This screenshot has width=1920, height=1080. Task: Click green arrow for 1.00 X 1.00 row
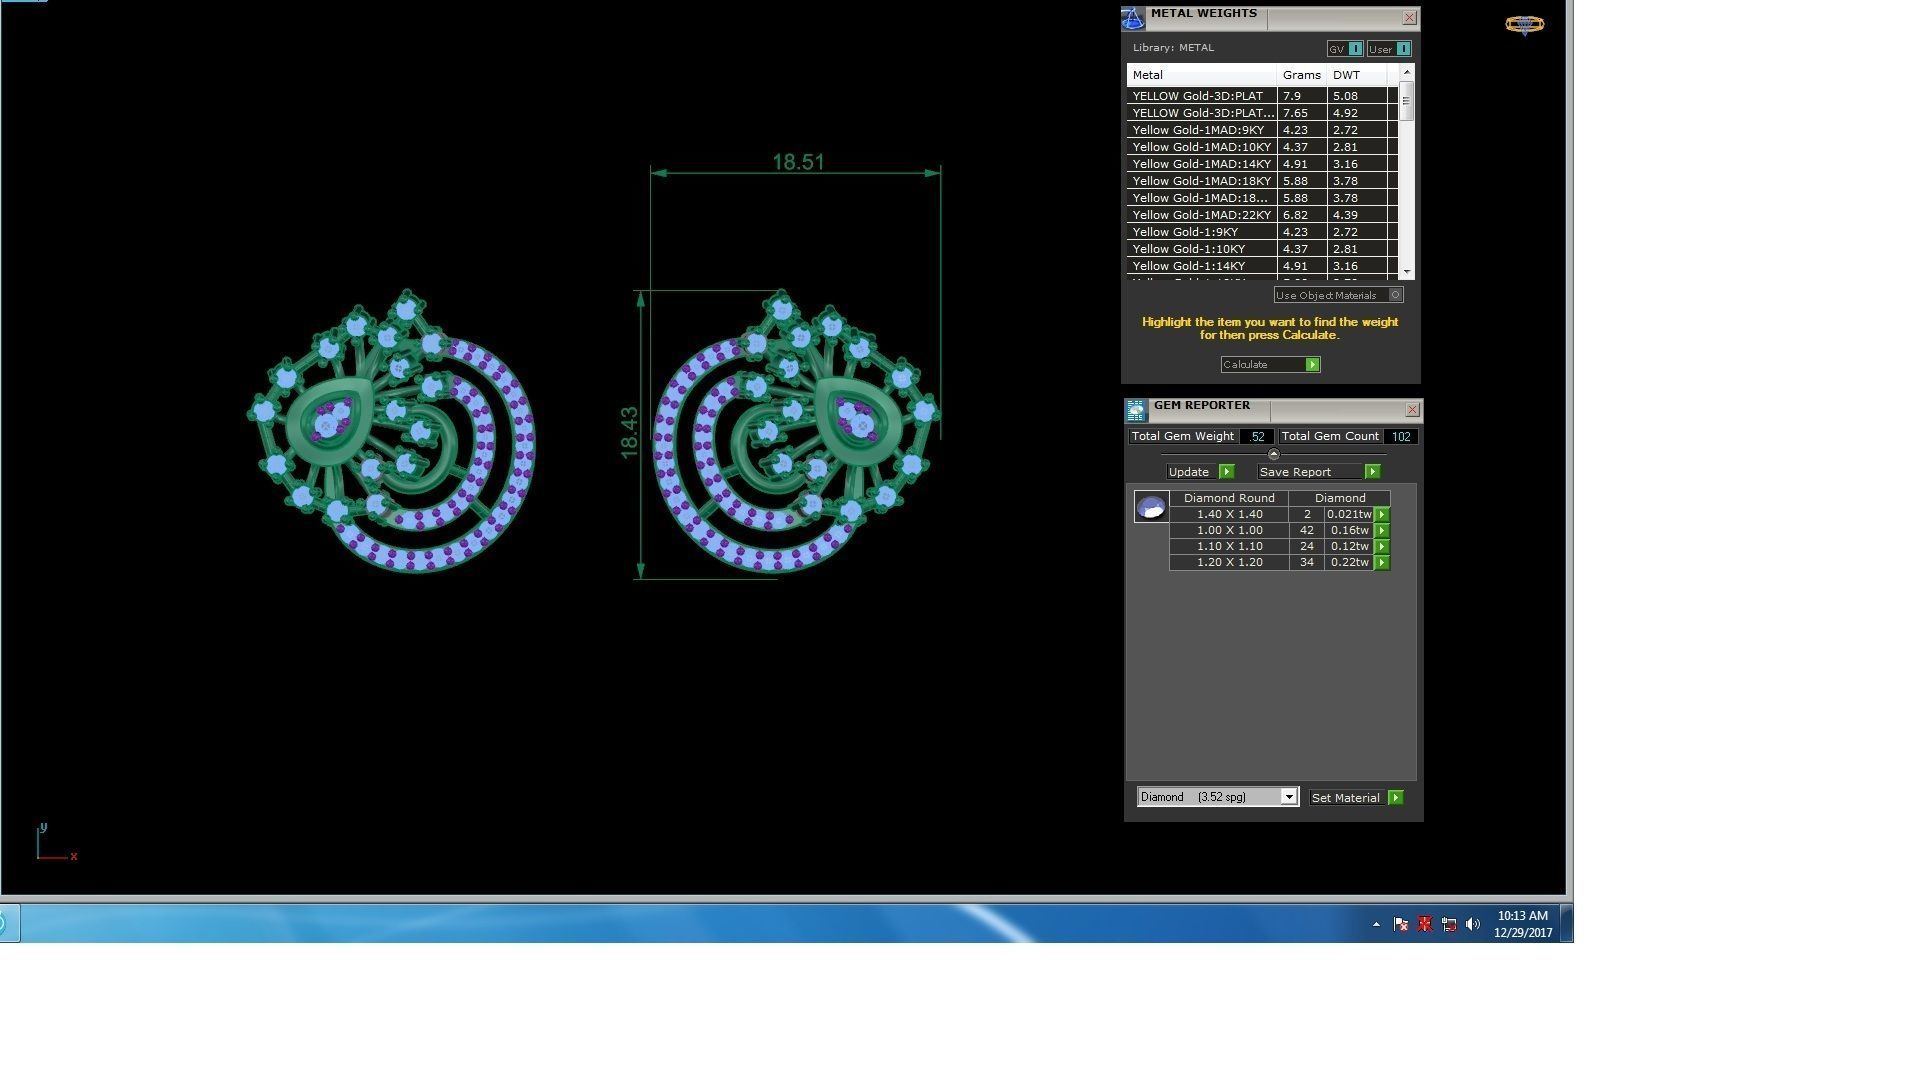(x=1382, y=530)
